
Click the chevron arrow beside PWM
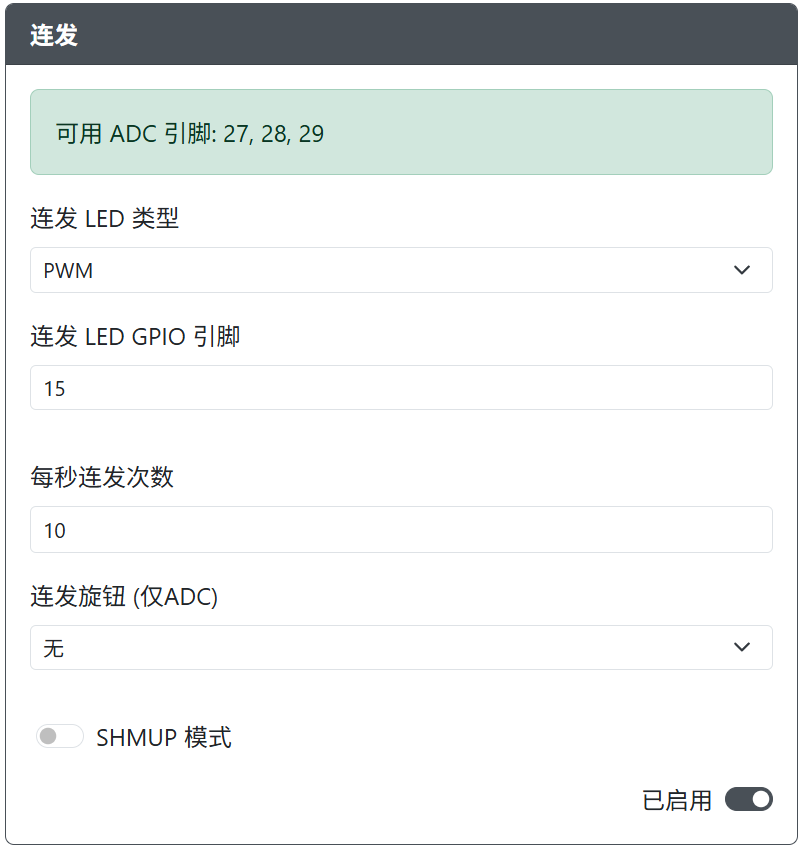pyautogui.click(x=742, y=270)
